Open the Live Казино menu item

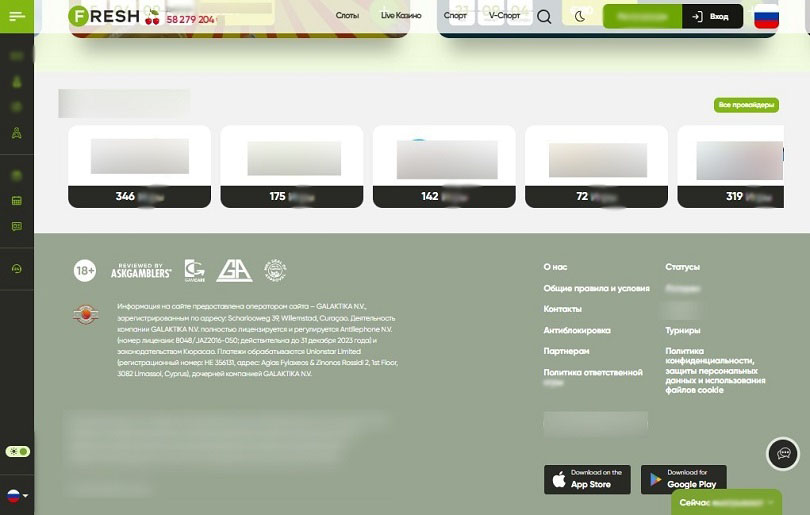(x=401, y=17)
